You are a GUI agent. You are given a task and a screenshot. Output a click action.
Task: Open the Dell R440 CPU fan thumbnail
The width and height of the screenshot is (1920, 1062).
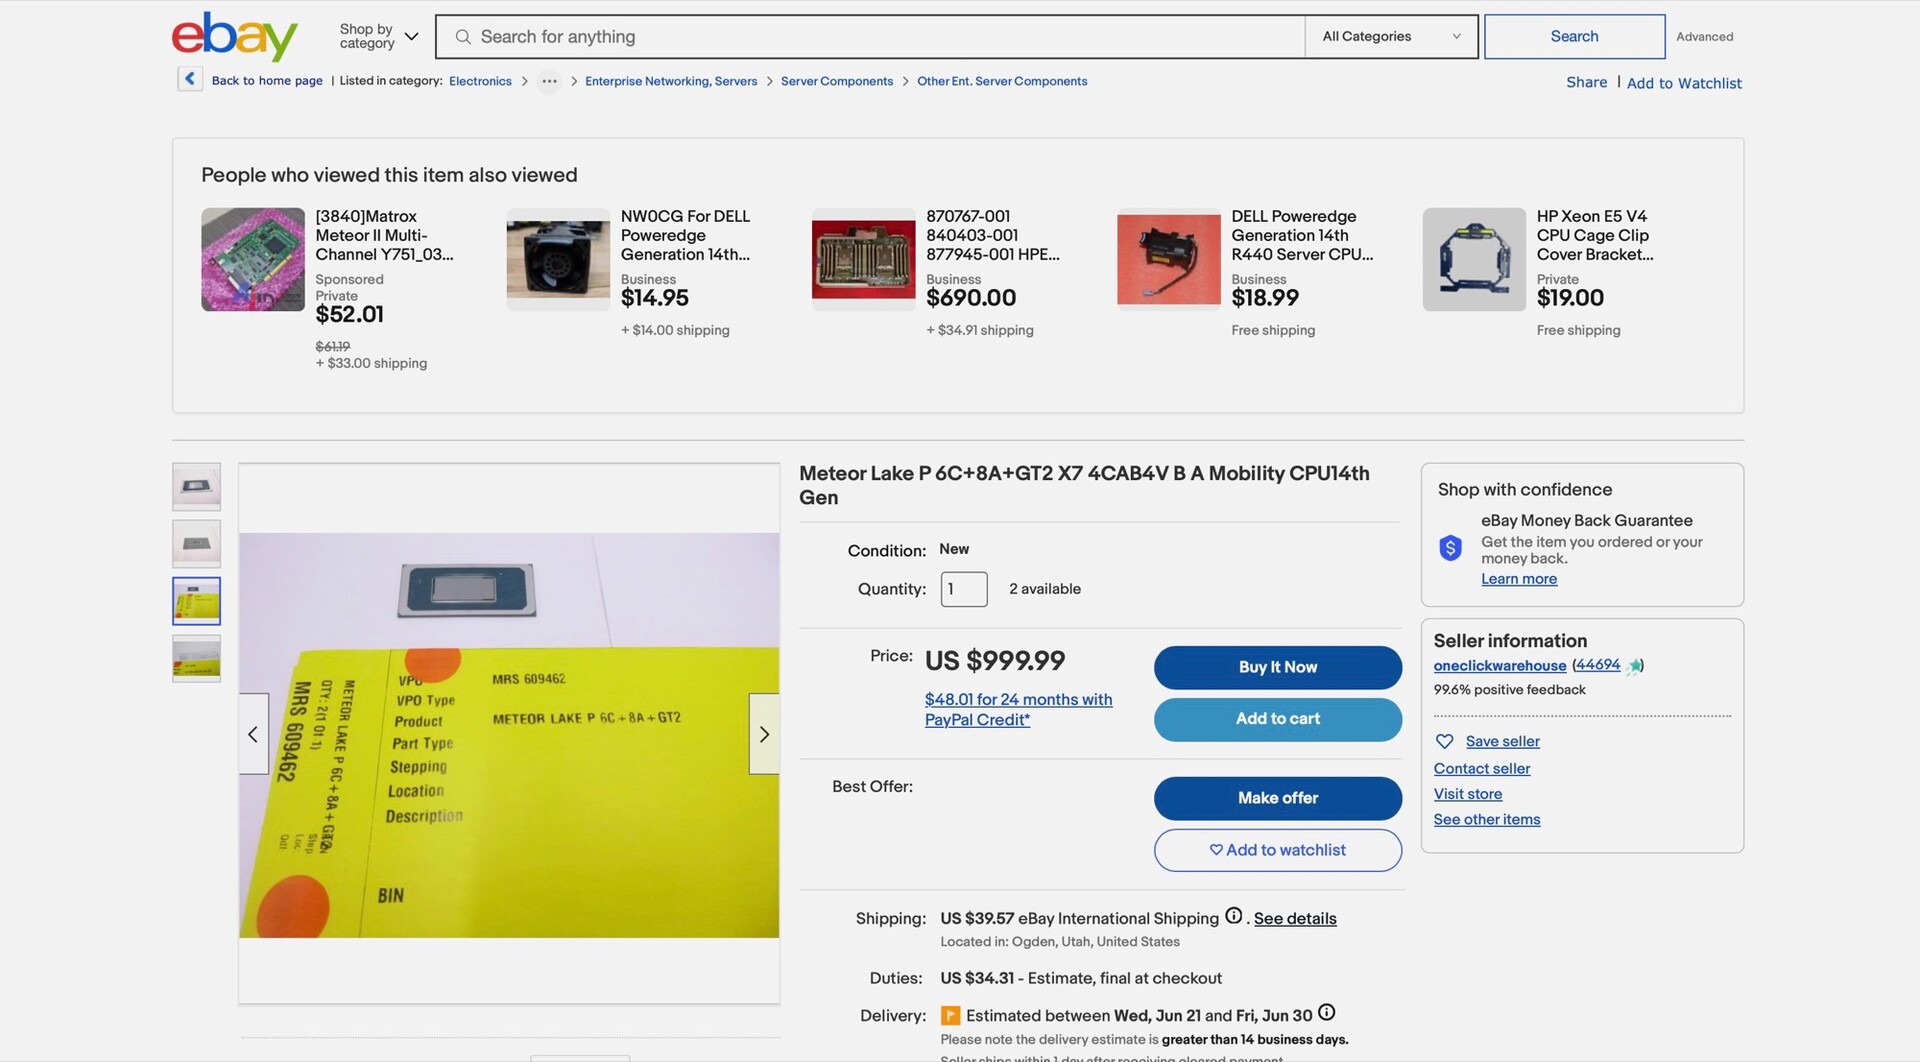[x=1169, y=260]
